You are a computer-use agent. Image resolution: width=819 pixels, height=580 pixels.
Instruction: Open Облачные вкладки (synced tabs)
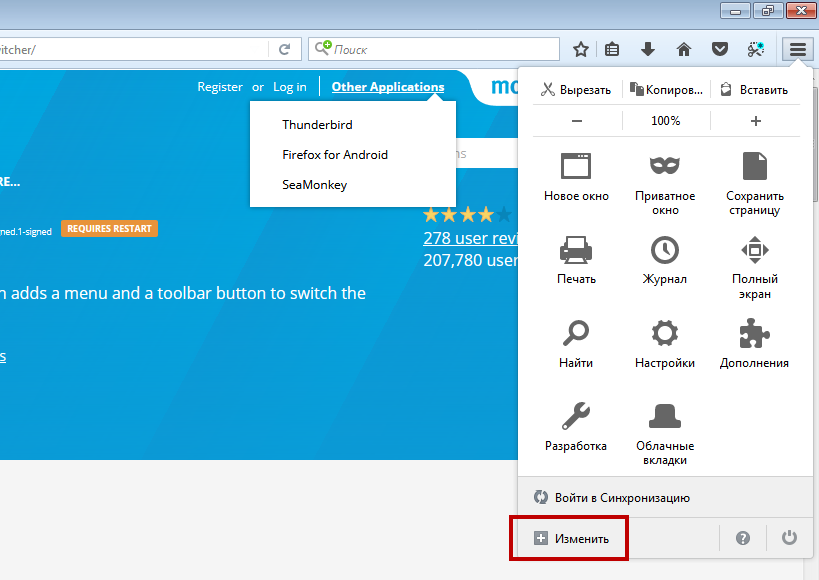665,434
